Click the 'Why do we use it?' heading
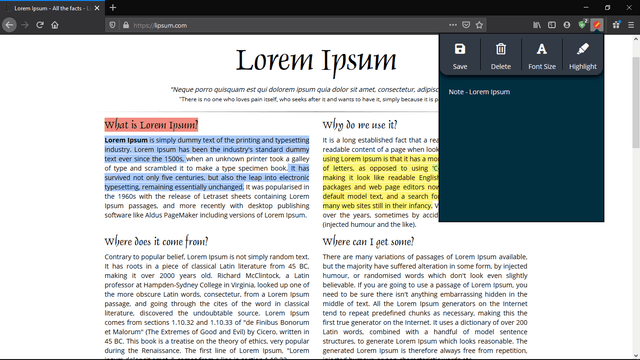This screenshot has height=360, width=640. click(360, 125)
